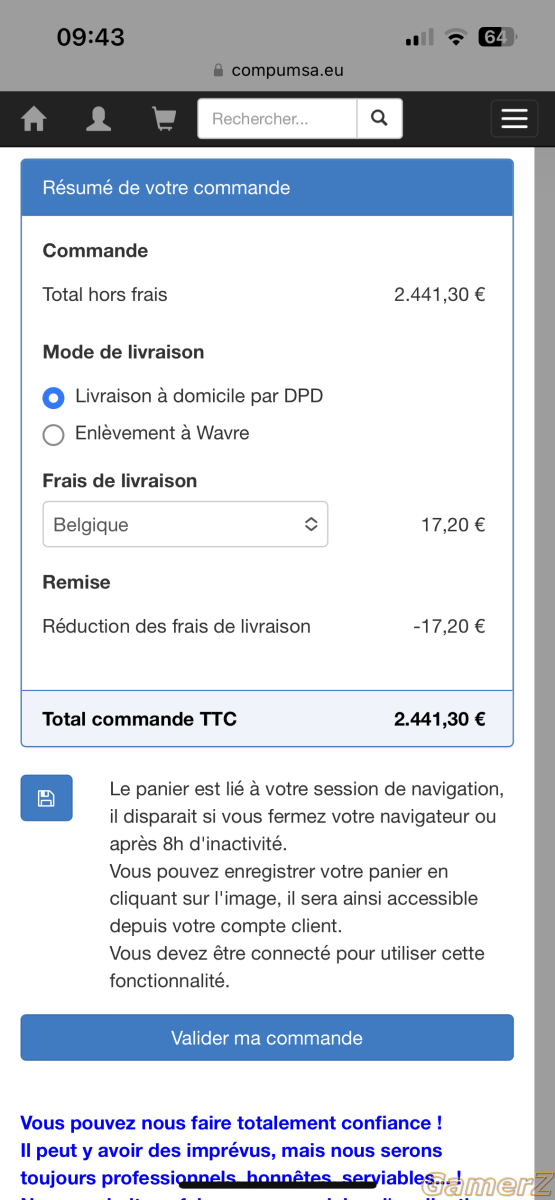Tap the compumsa.eu address bar
This screenshot has height=1200, width=555.
pyautogui.click(x=277, y=70)
